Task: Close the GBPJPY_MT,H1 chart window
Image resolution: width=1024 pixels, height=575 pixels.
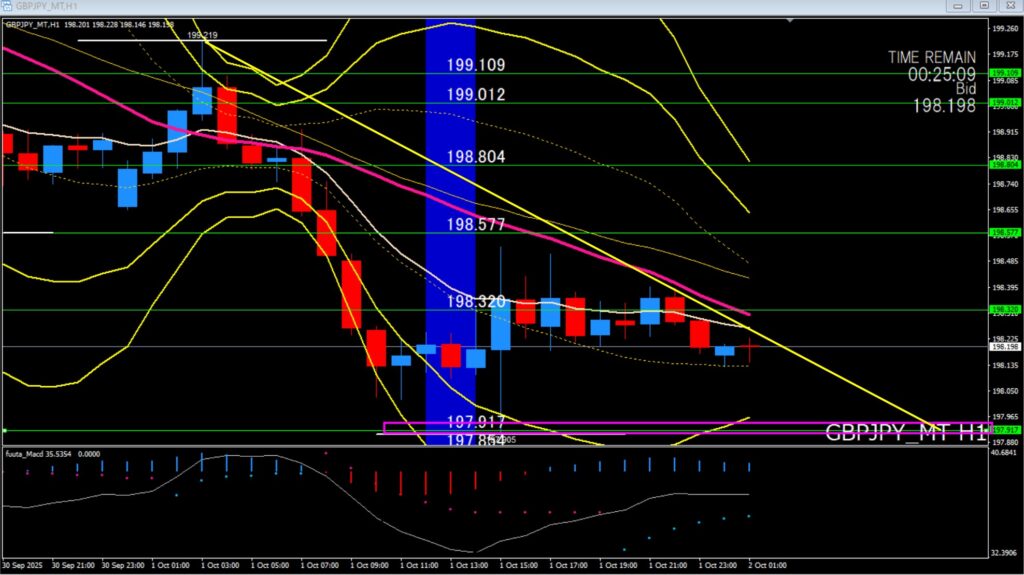Action: coord(1012,6)
